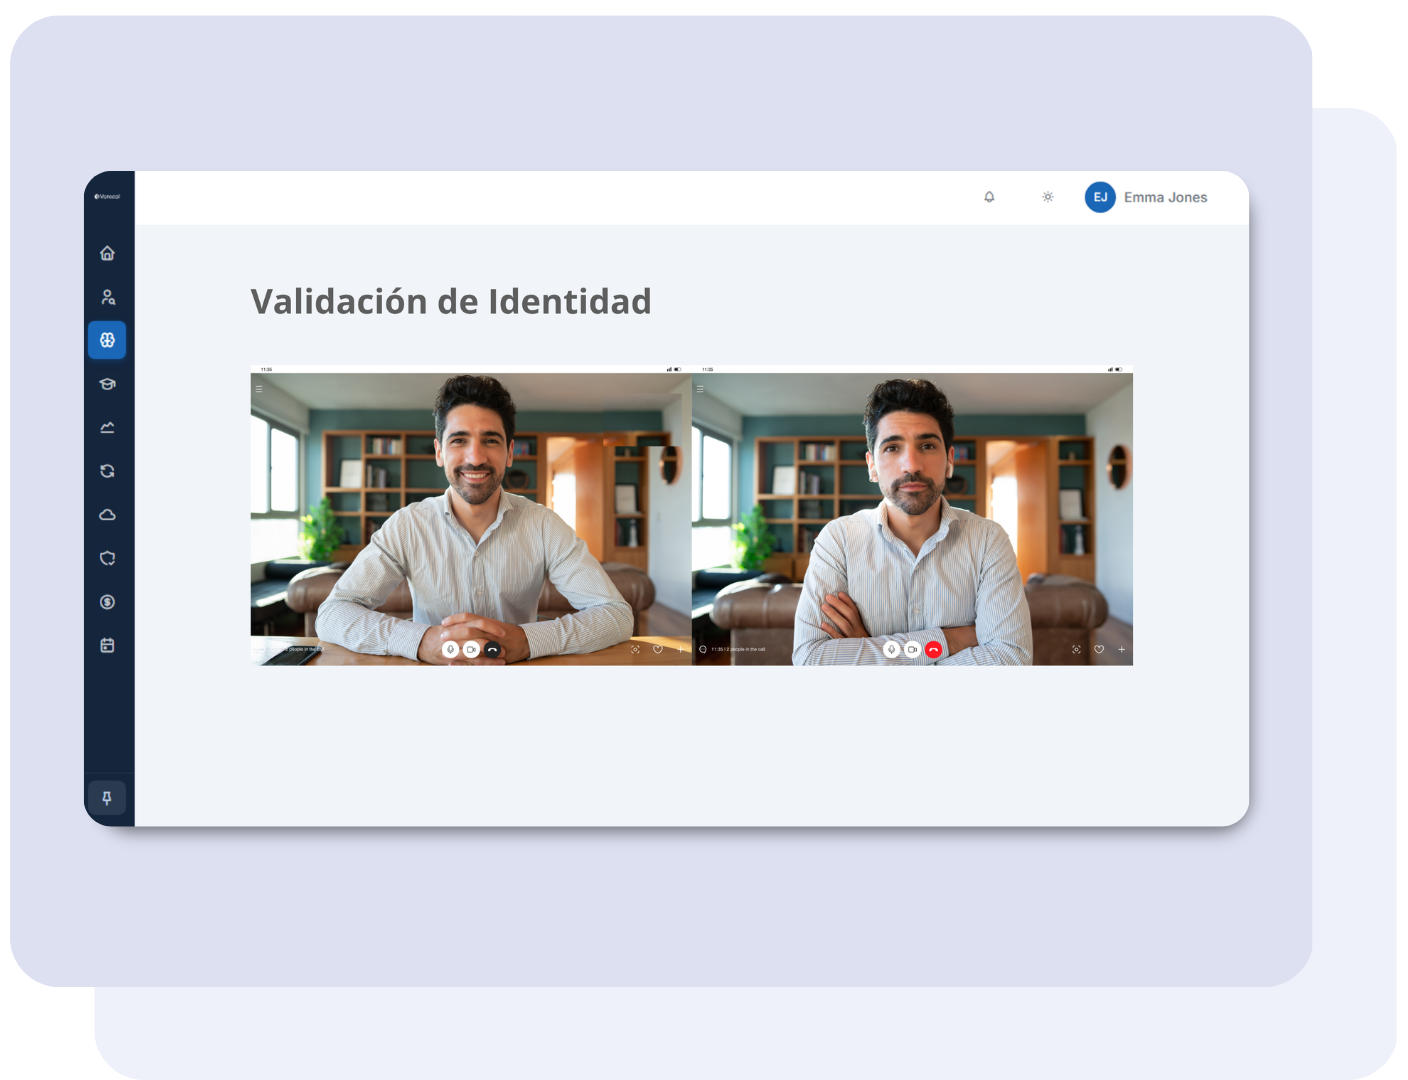The width and height of the screenshot is (1408, 1080).
Task: Open the hamburger menu in left video
Action: tap(259, 389)
